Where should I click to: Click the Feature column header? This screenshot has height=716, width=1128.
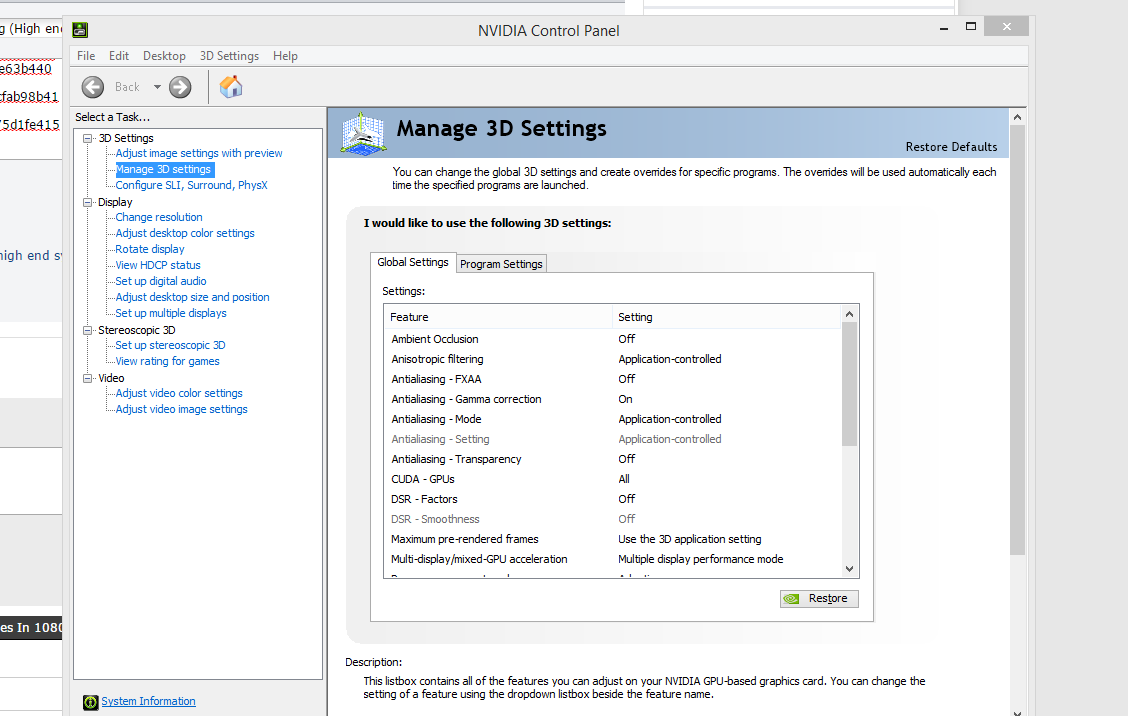[499, 317]
